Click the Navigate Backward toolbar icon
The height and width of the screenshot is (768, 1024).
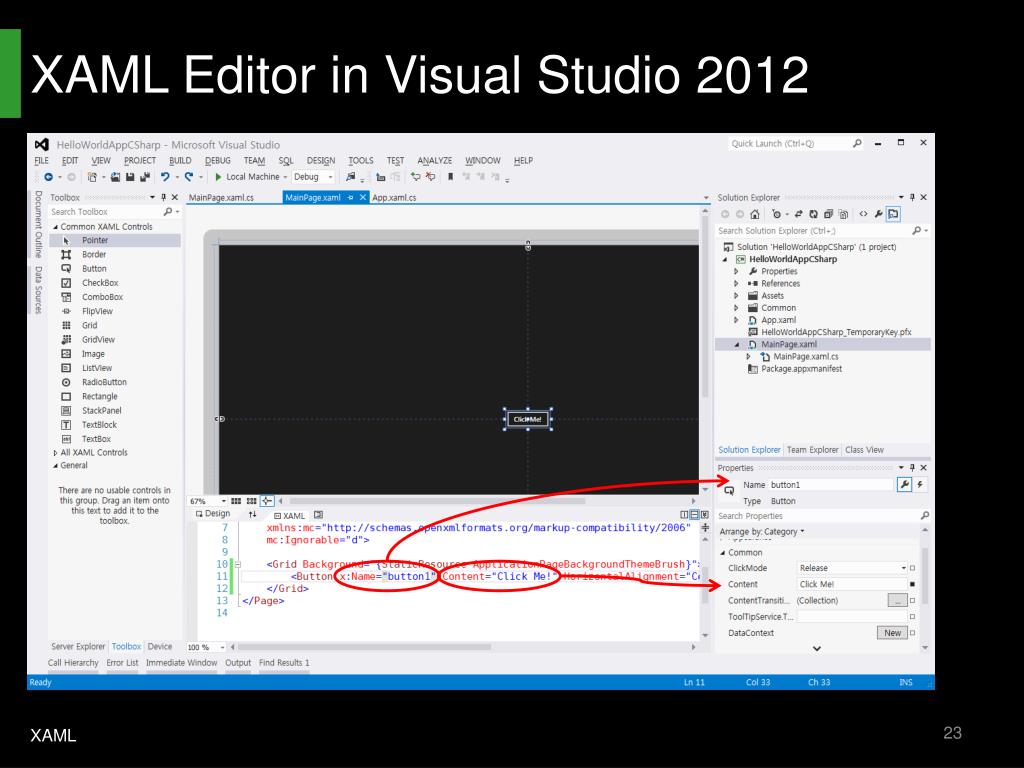48,177
